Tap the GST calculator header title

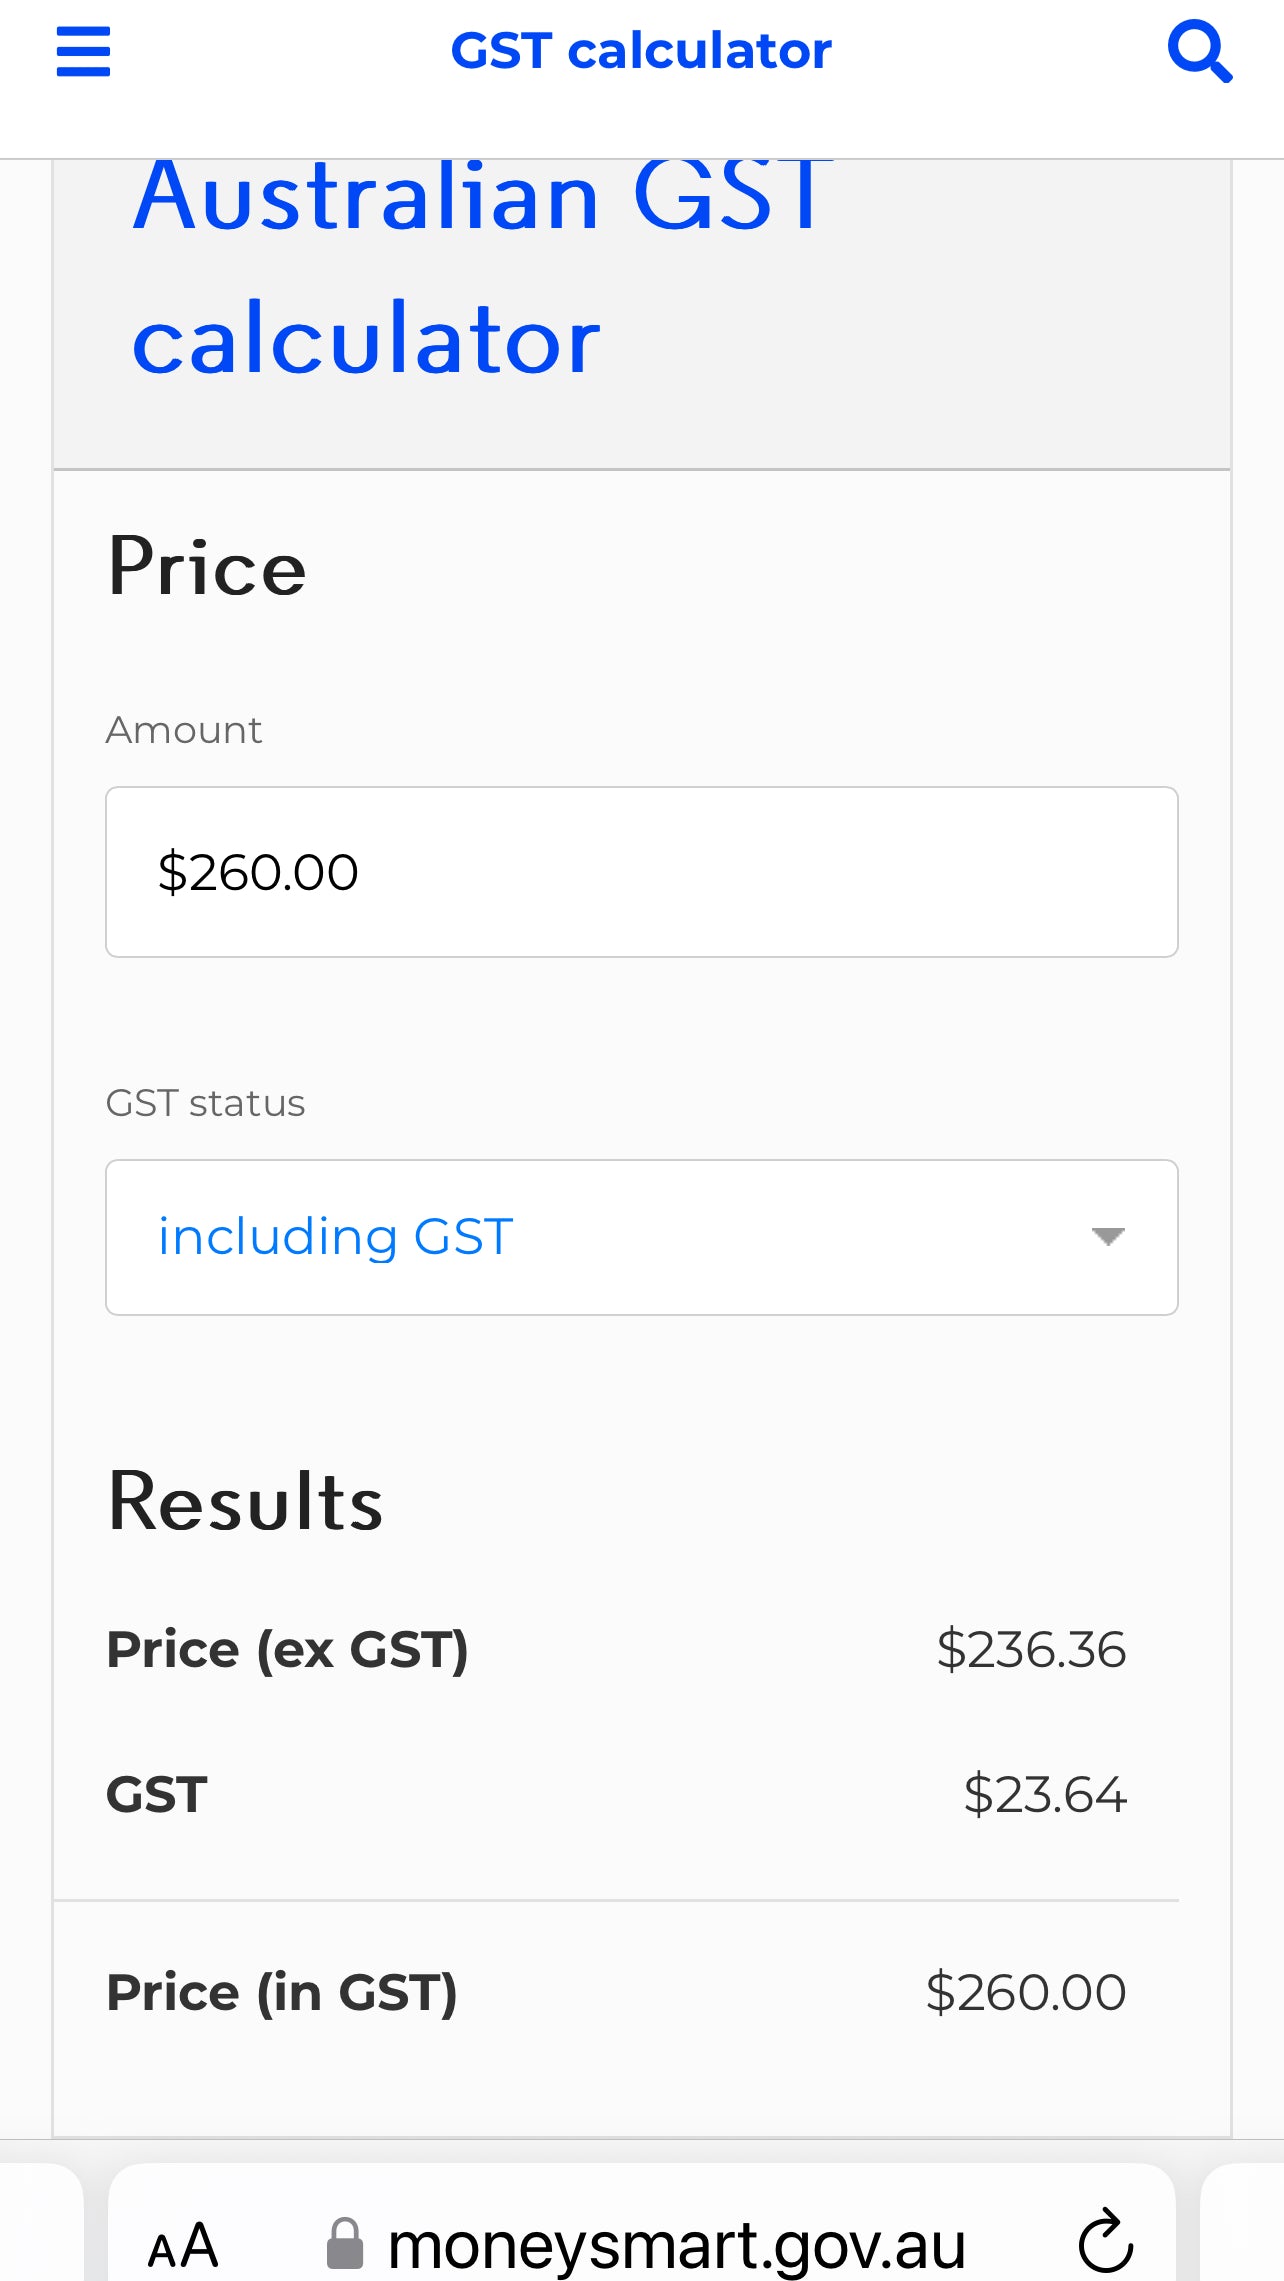coord(641,51)
